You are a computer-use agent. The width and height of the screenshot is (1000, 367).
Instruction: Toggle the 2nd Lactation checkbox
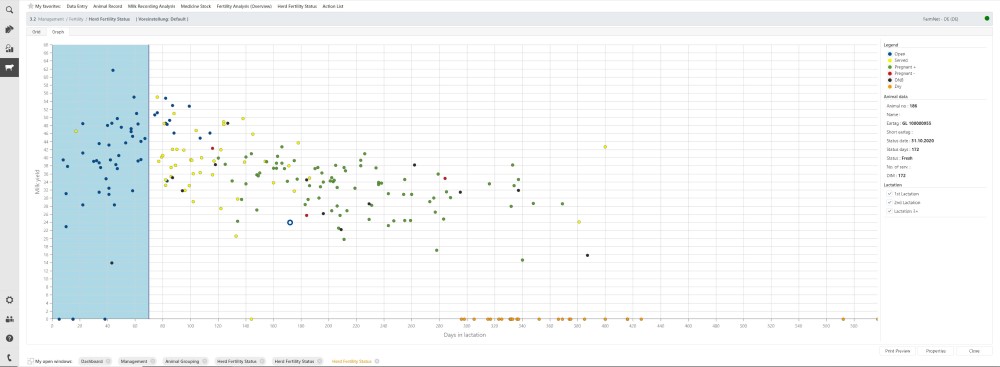pos(890,202)
